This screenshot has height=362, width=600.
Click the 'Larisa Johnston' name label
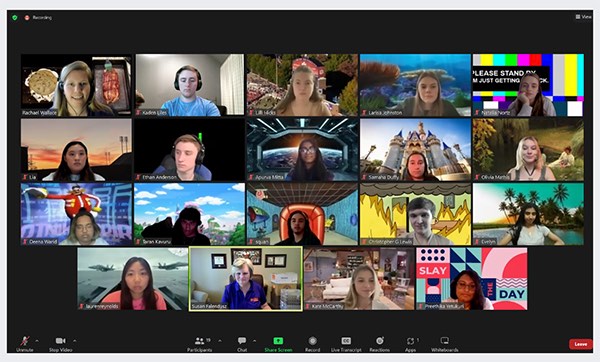385,113
